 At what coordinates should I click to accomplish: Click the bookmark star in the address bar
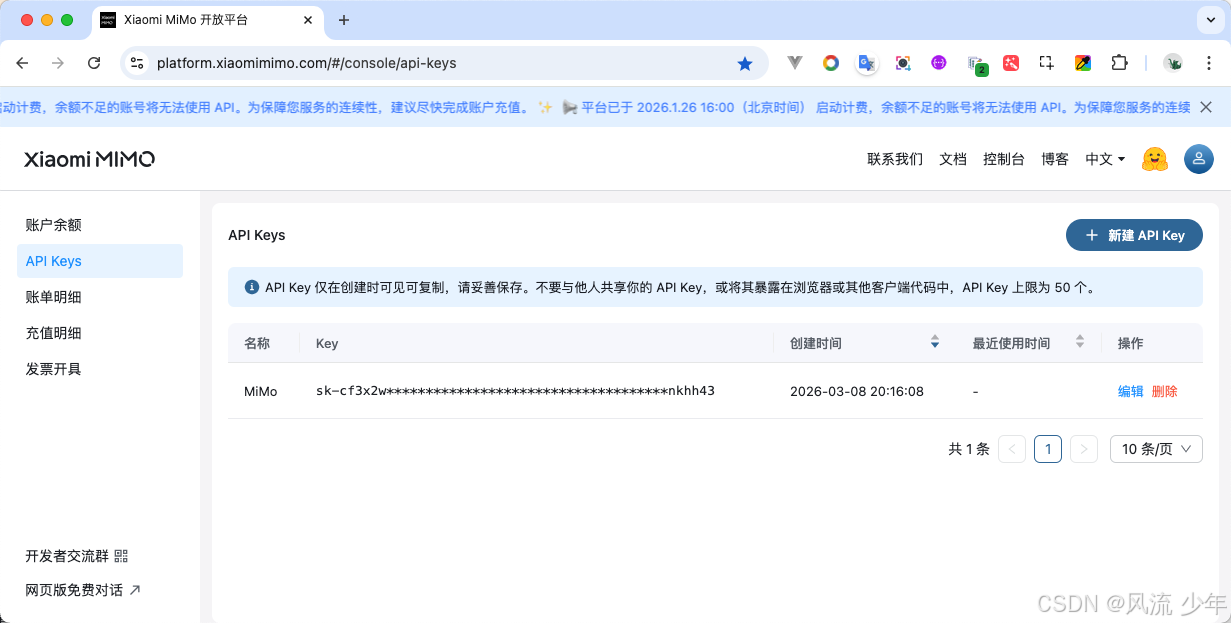click(x=745, y=62)
